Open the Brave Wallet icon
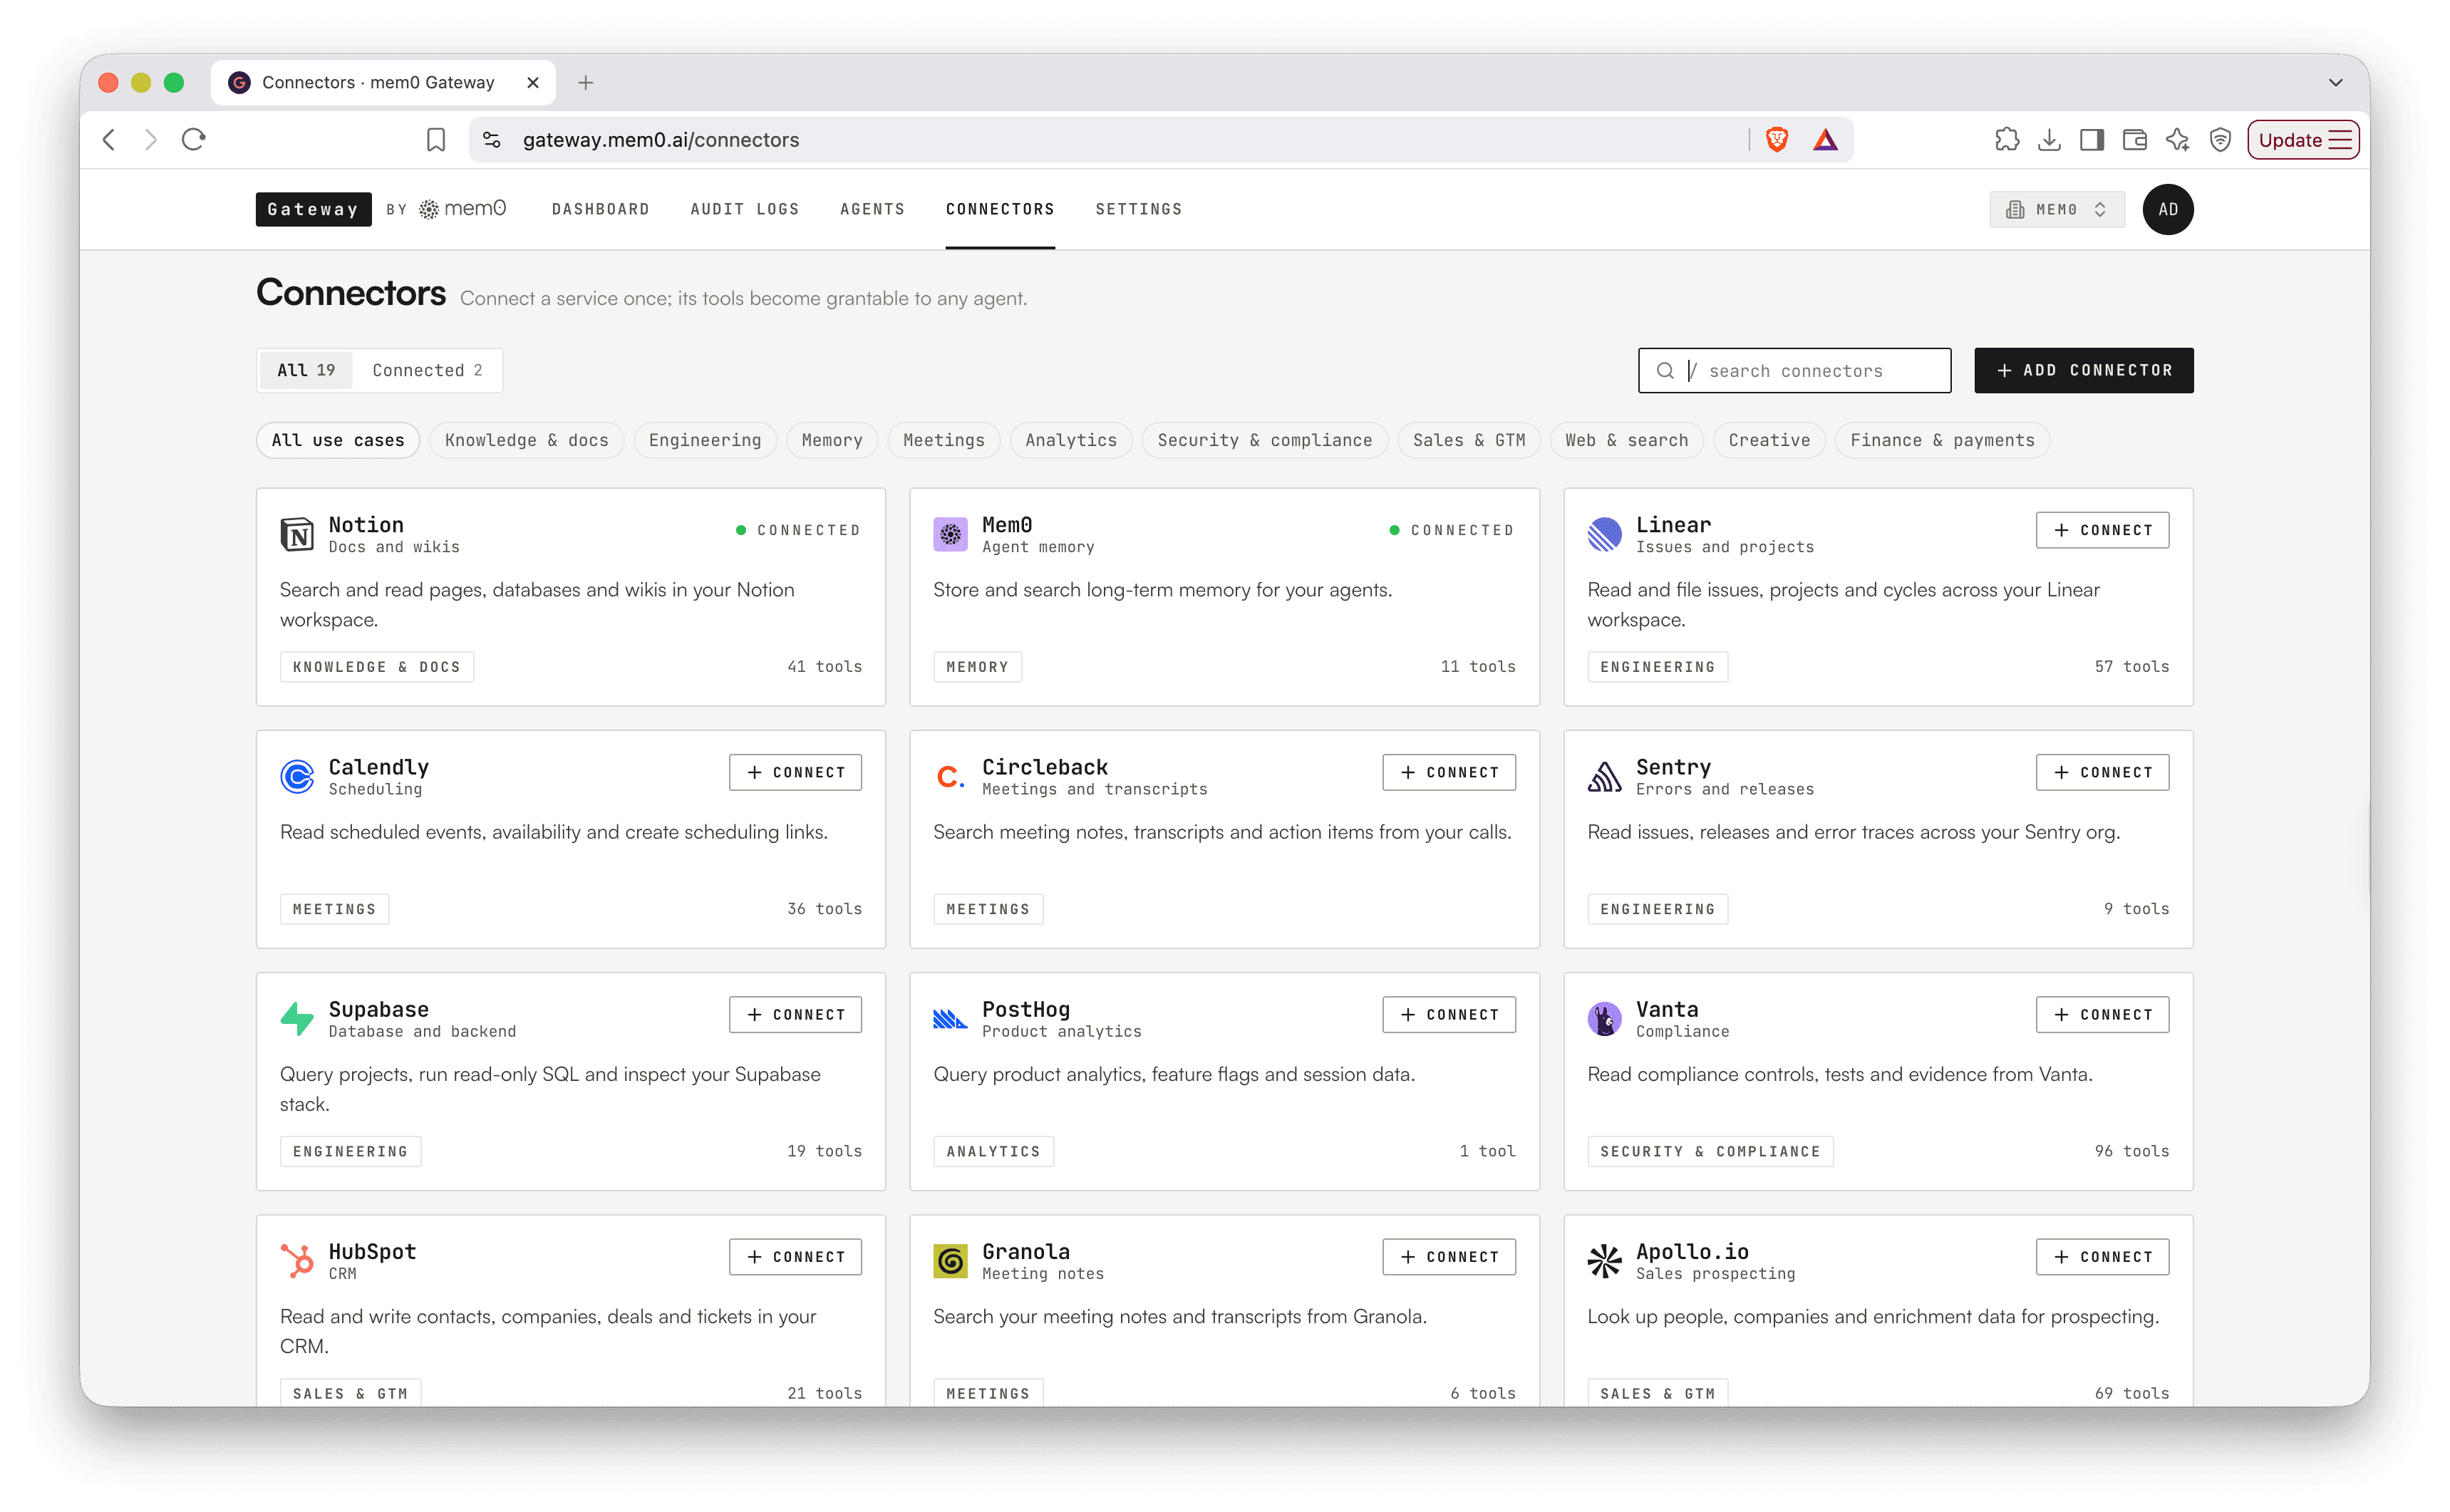 [x=2135, y=140]
